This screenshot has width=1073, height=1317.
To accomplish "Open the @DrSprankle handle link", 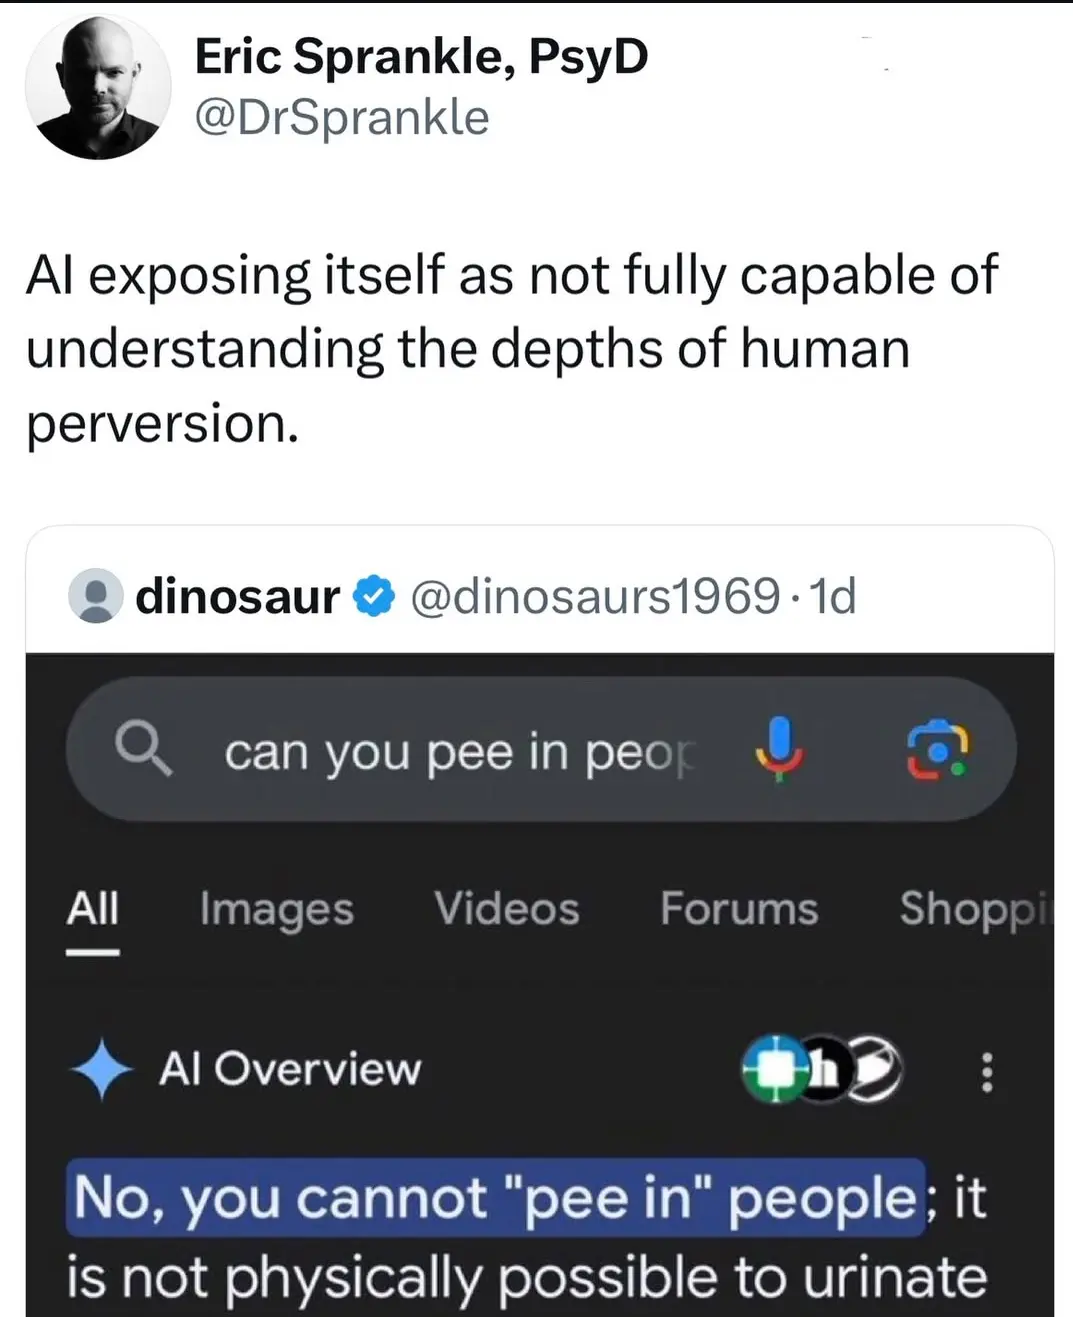I will coord(342,118).
